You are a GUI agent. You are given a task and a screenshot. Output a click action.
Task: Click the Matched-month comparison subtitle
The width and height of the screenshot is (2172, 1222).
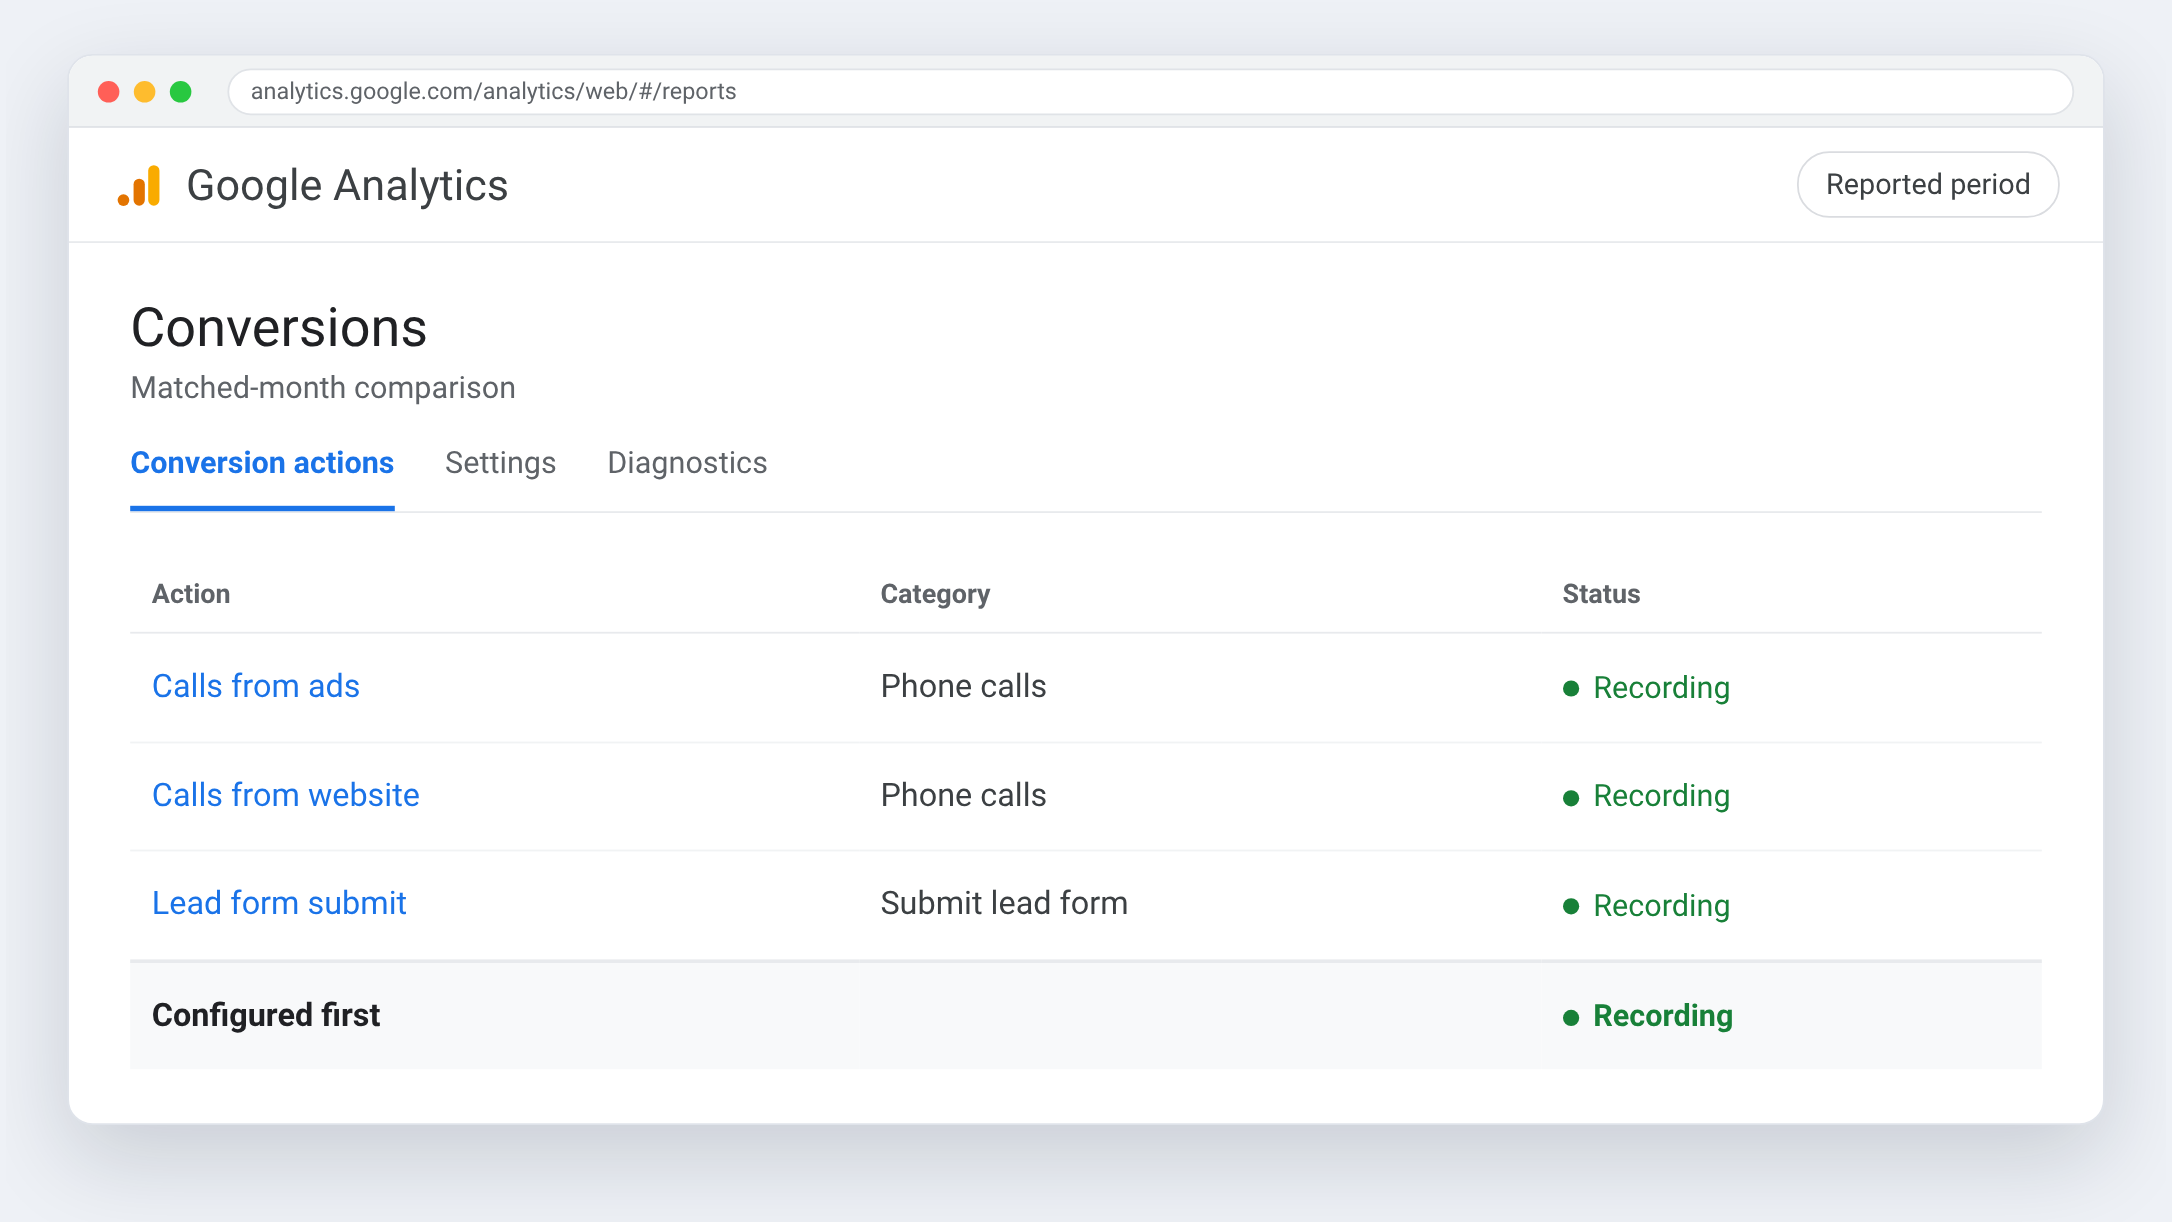point(323,388)
